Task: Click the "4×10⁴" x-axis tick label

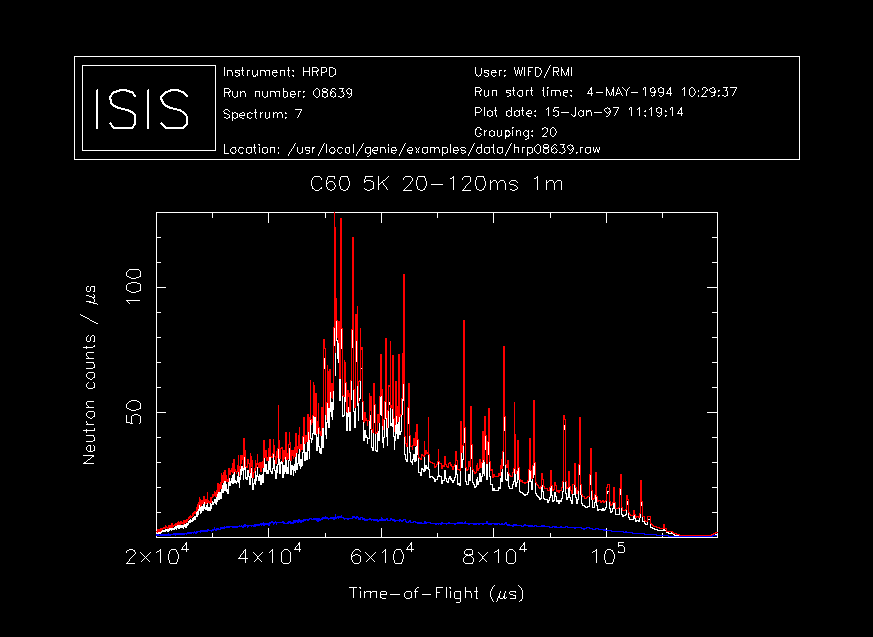Action: (x=269, y=555)
